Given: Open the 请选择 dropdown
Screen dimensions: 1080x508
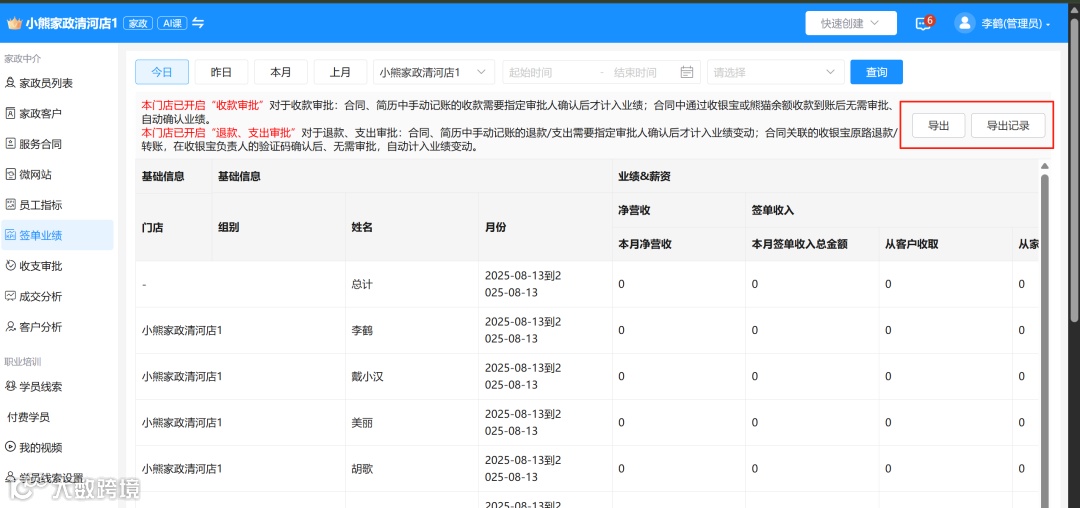Looking at the screenshot, I should (x=776, y=72).
